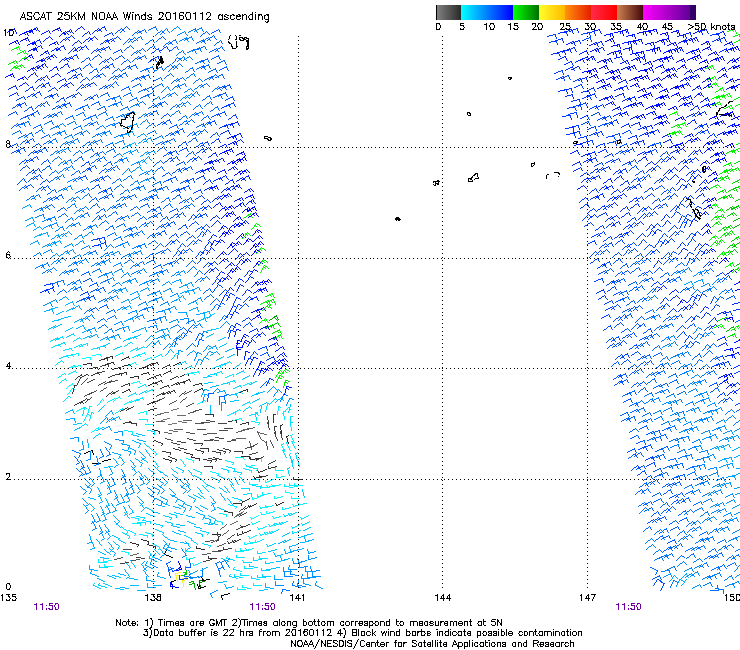Click the '>50 knots' legend label
Viewport: 740px width, 650px height.
[711, 27]
